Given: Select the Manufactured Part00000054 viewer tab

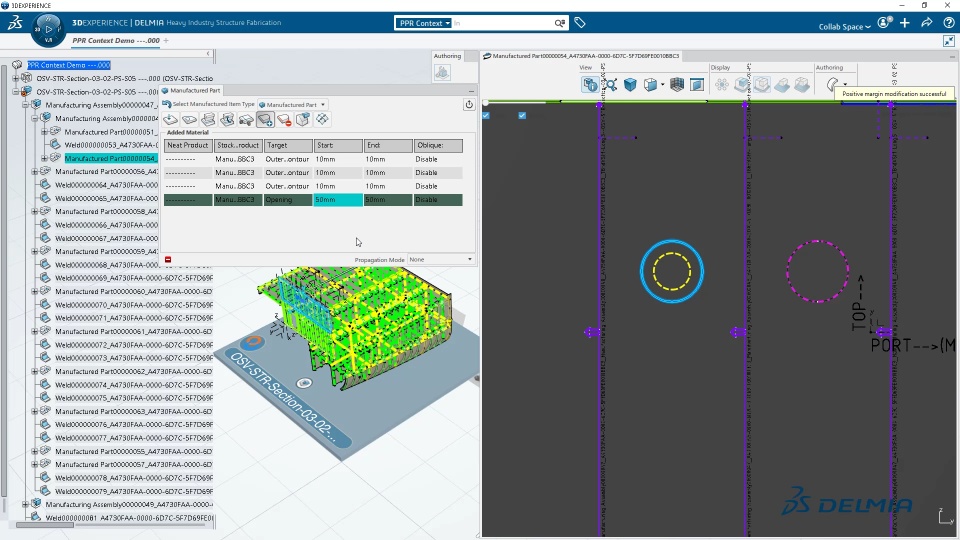Looking at the screenshot, I should pyautogui.click(x=581, y=56).
